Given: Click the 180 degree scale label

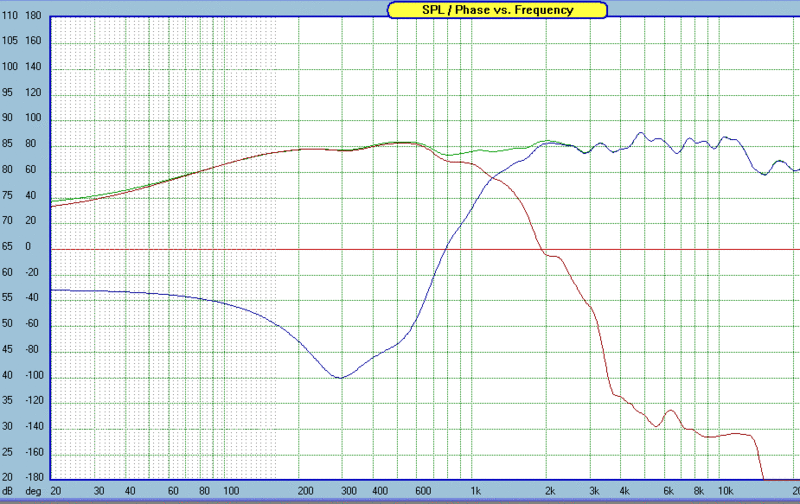Looking at the screenshot, I should 33,15.
